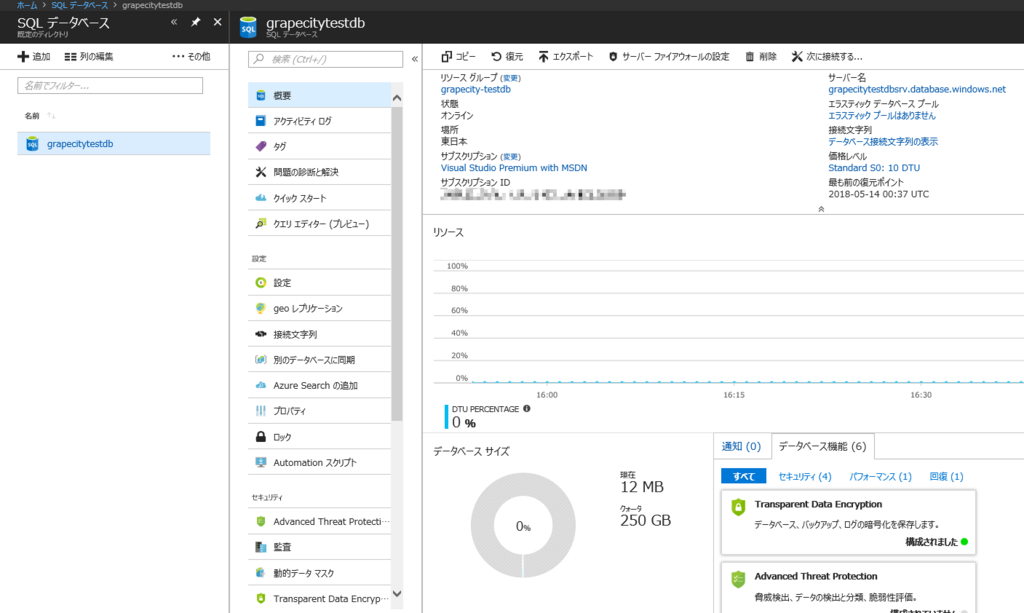This screenshot has width=1024, height=613.
Task: Click Connect with (次に接続する…) tools icon
Action: (x=797, y=57)
